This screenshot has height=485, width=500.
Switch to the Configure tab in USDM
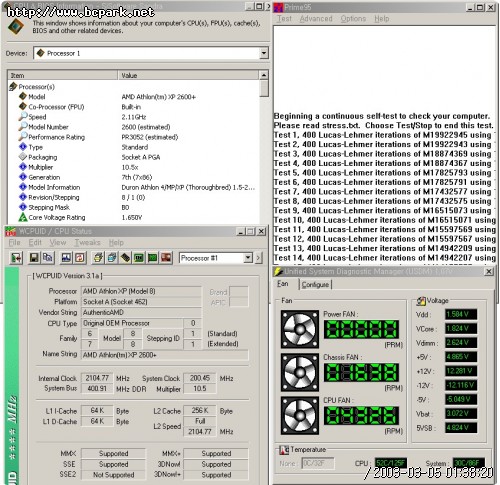[315, 285]
